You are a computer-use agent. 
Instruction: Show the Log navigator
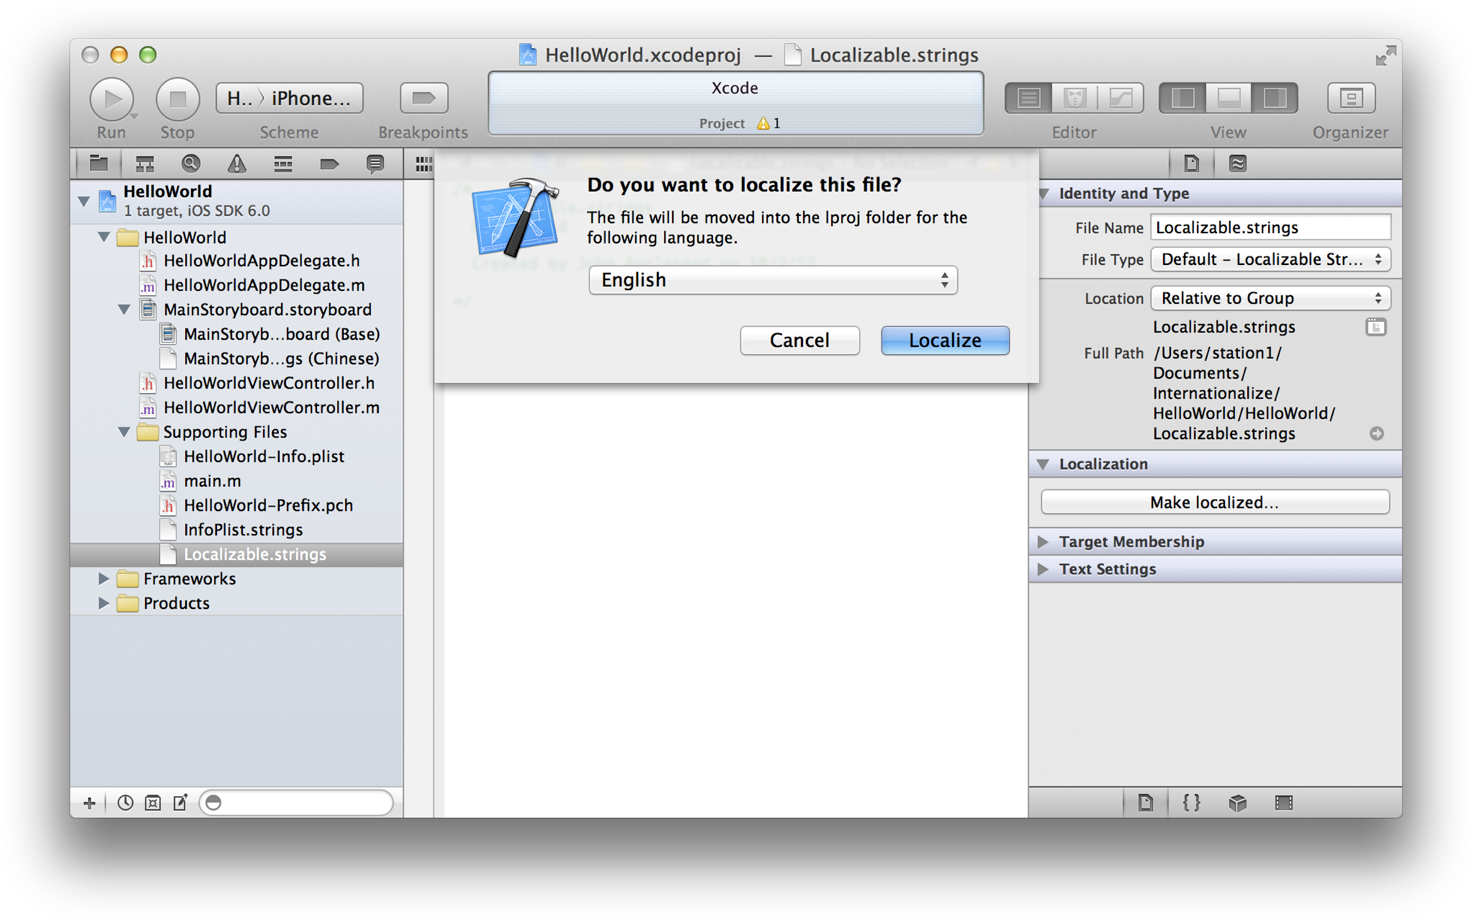tap(375, 163)
